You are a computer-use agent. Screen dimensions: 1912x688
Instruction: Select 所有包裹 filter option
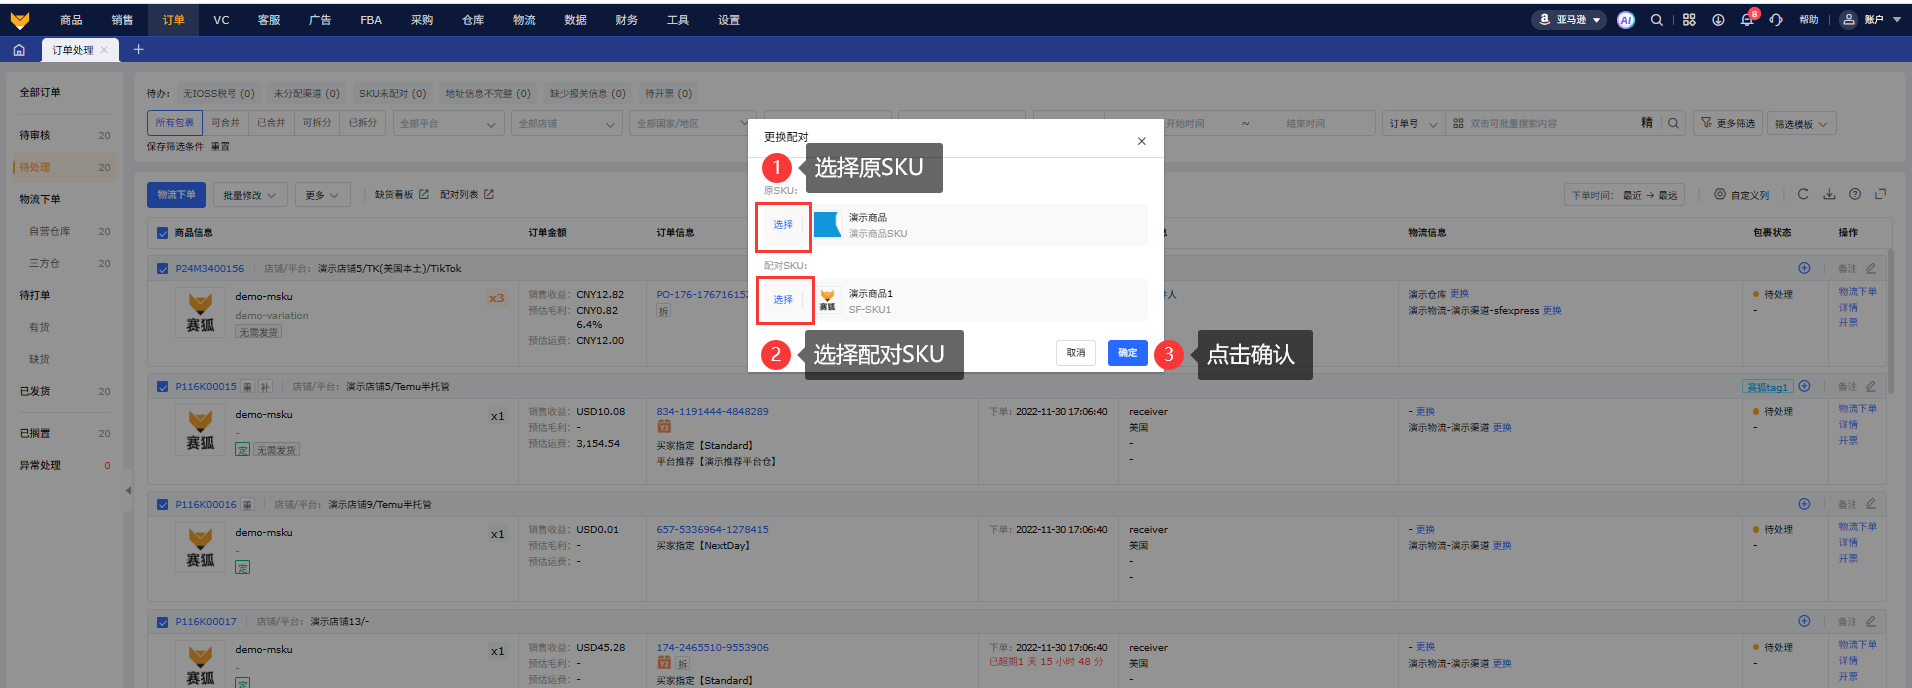pyautogui.click(x=175, y=123)
